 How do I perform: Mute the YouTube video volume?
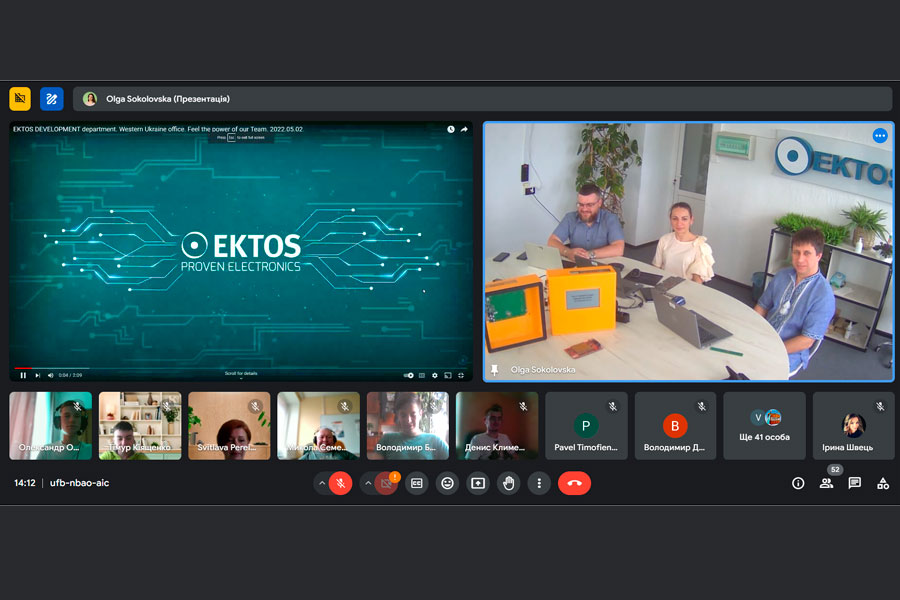(x=51, y=376)
